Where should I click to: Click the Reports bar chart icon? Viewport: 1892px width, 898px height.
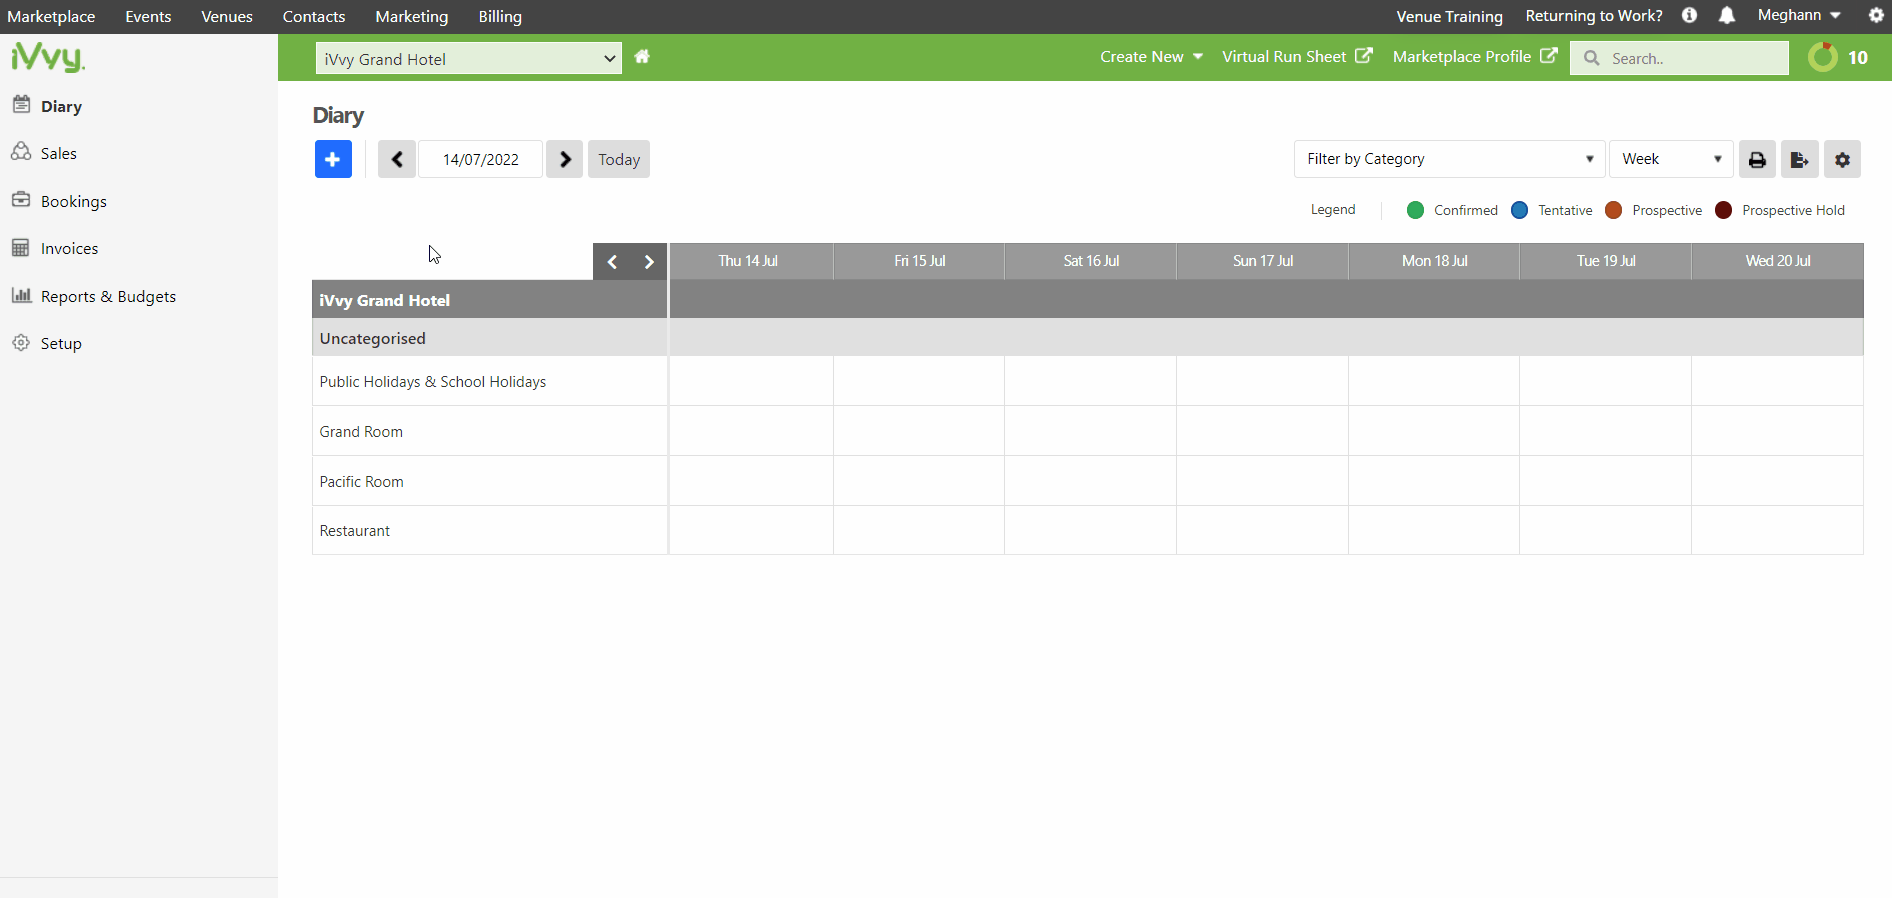[21, 294]
